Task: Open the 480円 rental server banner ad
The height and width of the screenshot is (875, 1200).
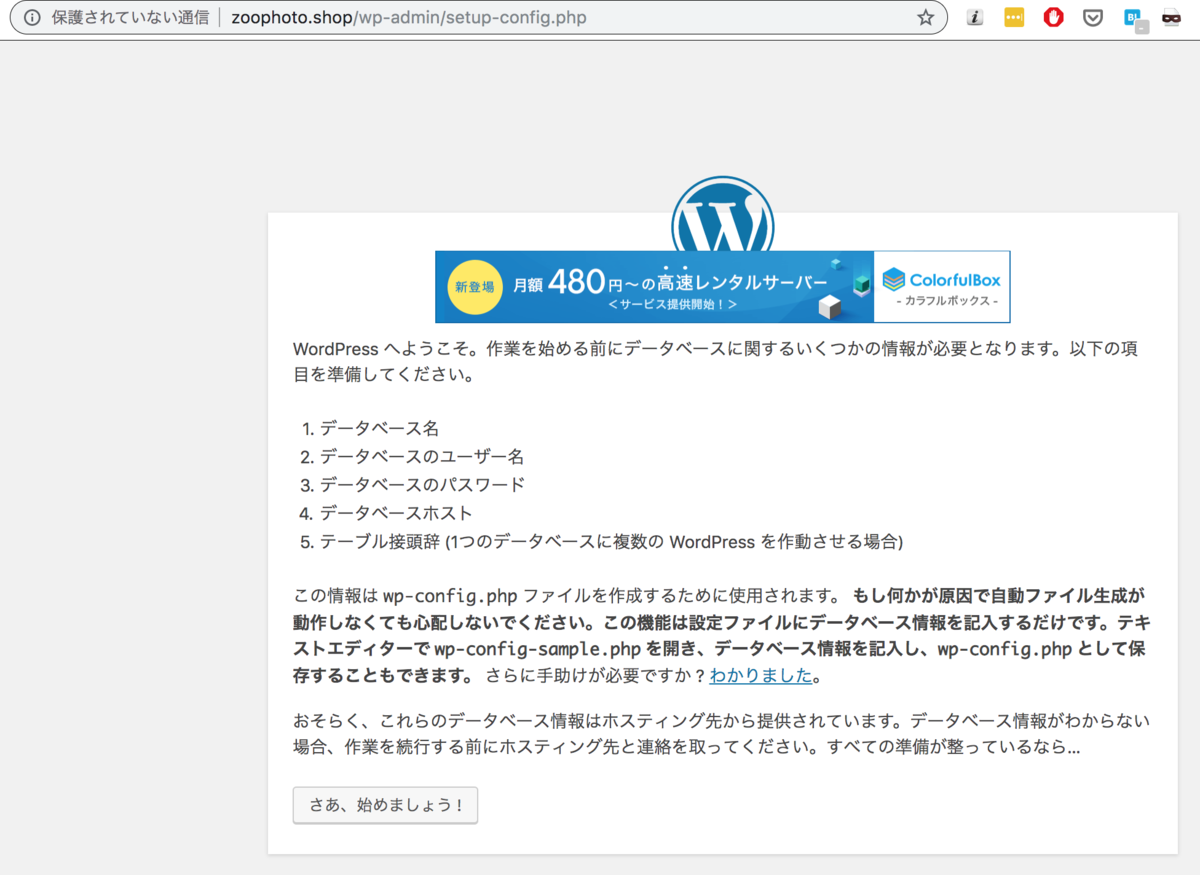Action: (722, 287)
